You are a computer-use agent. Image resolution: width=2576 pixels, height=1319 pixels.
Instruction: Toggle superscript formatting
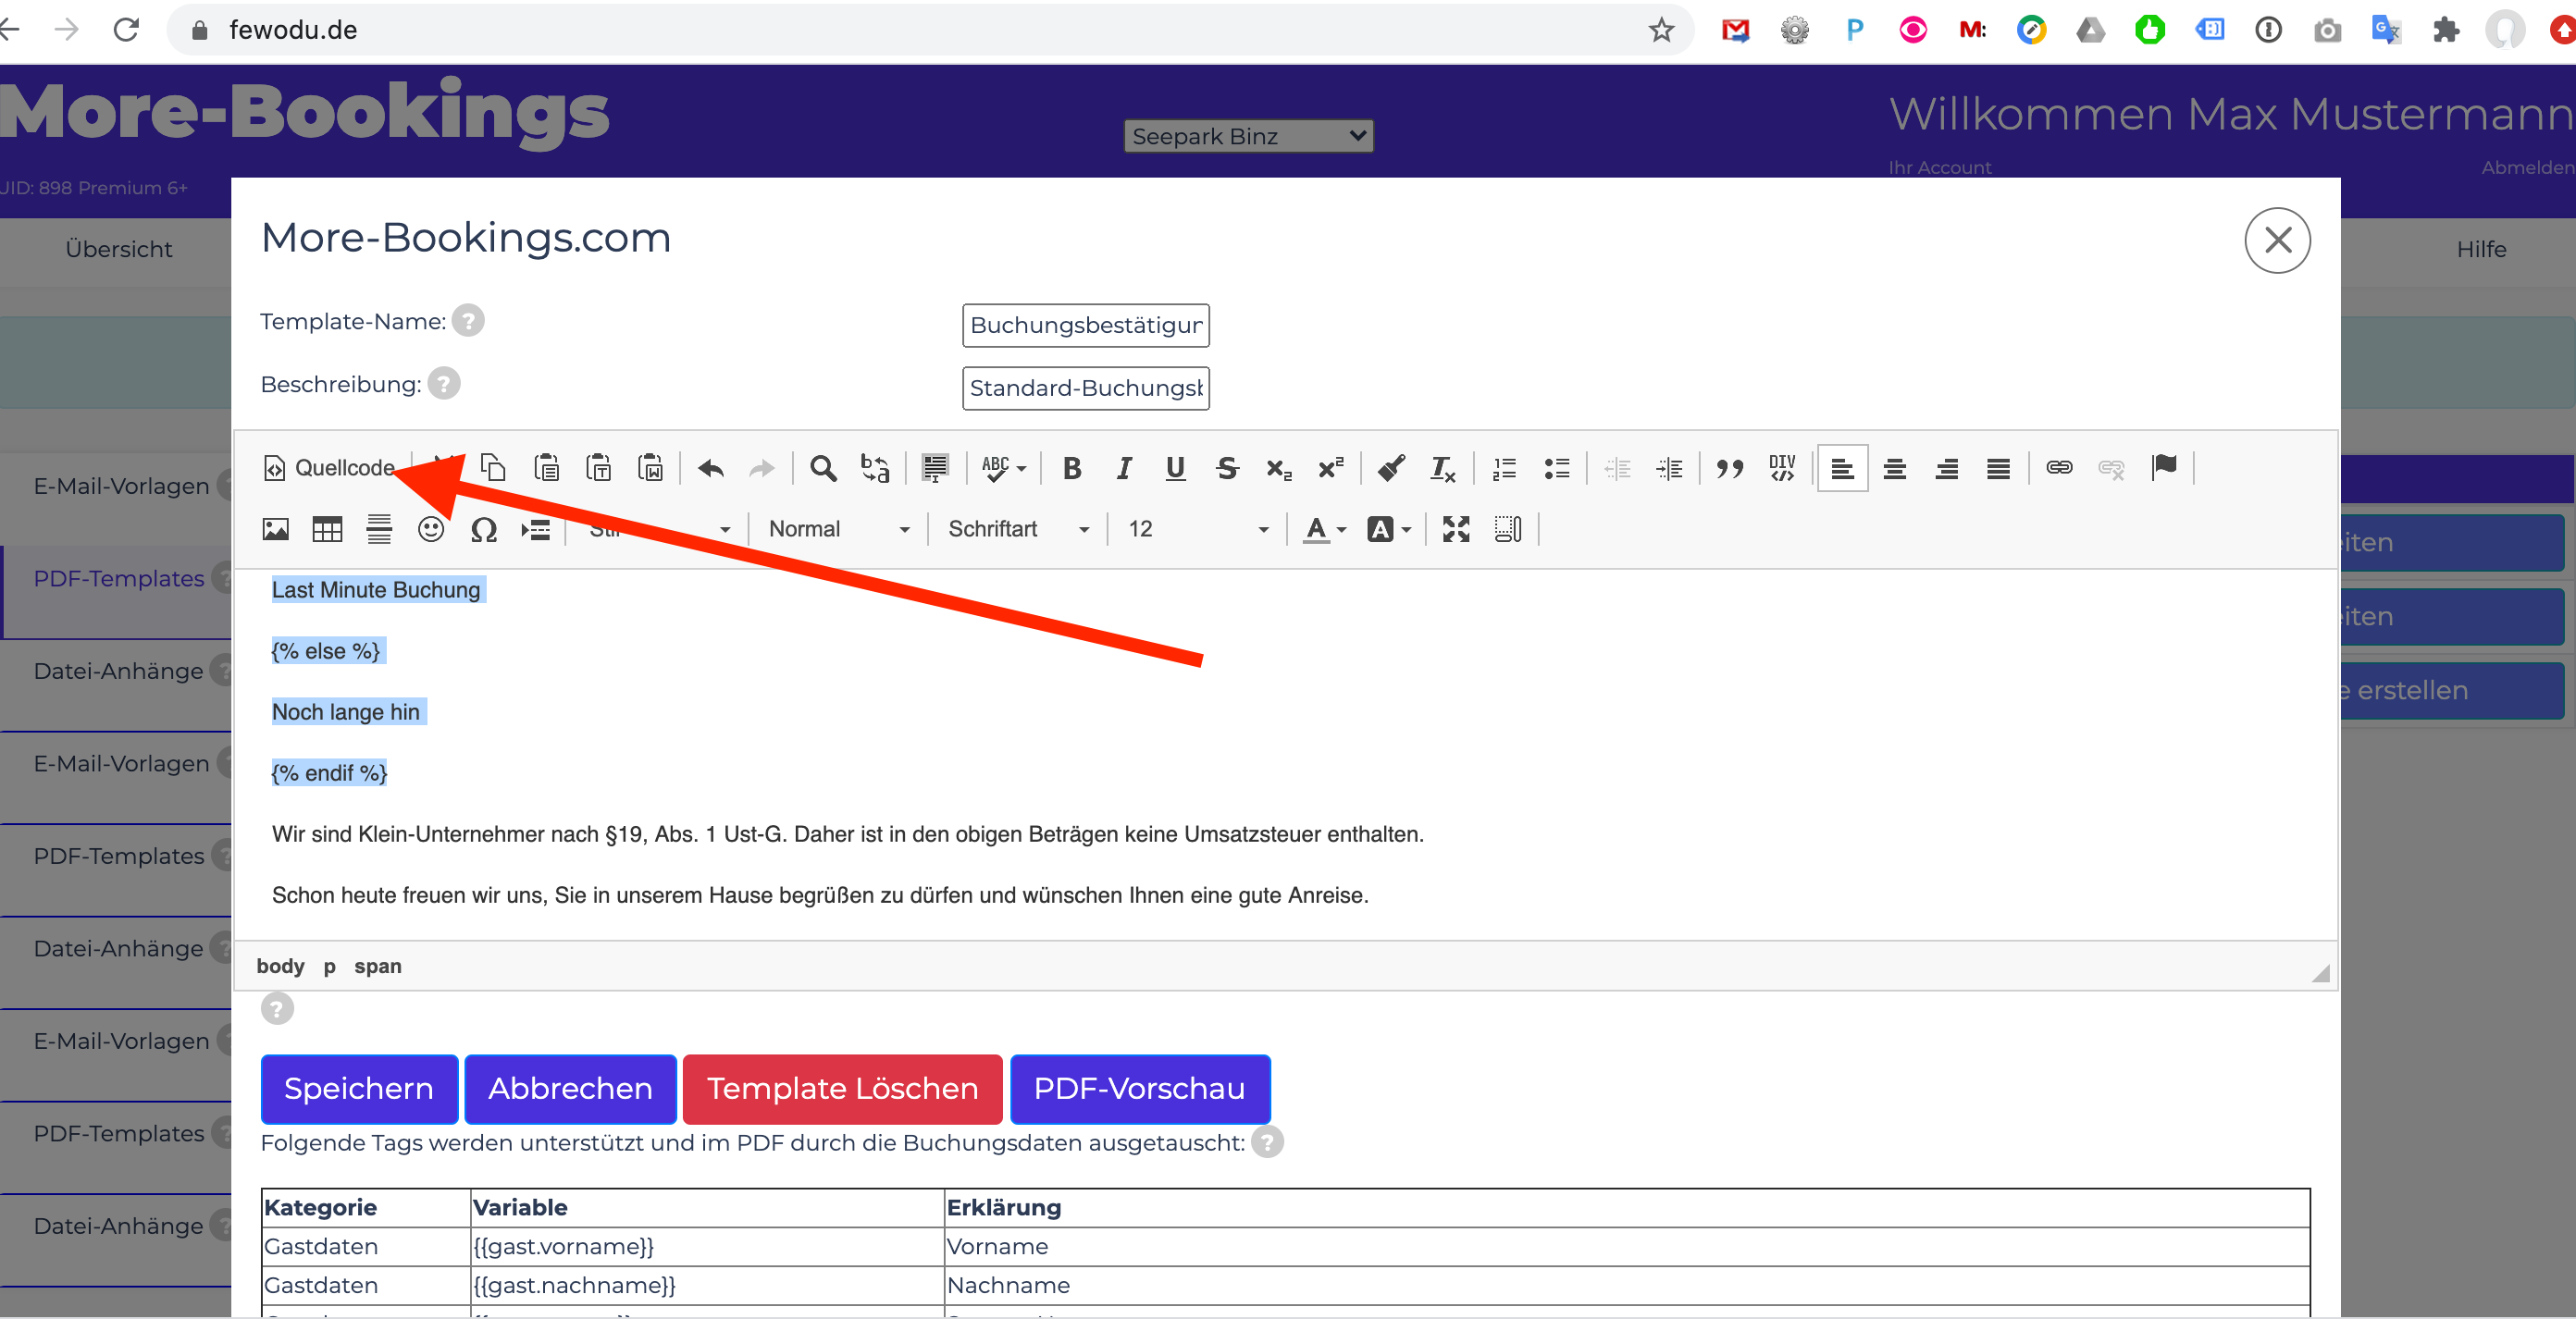pos(1331,467)
